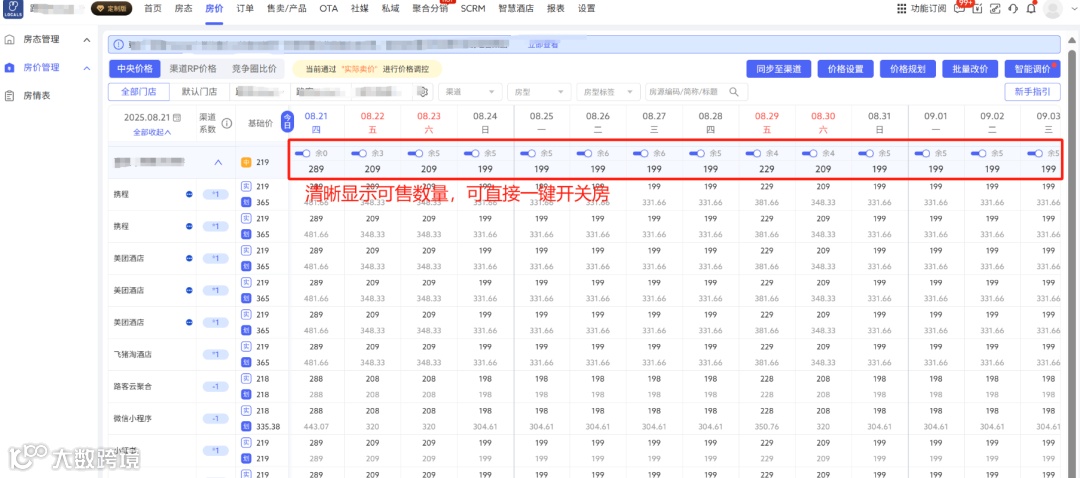Collapse the 房价管理 sidebar section

[x=87, y=67]
